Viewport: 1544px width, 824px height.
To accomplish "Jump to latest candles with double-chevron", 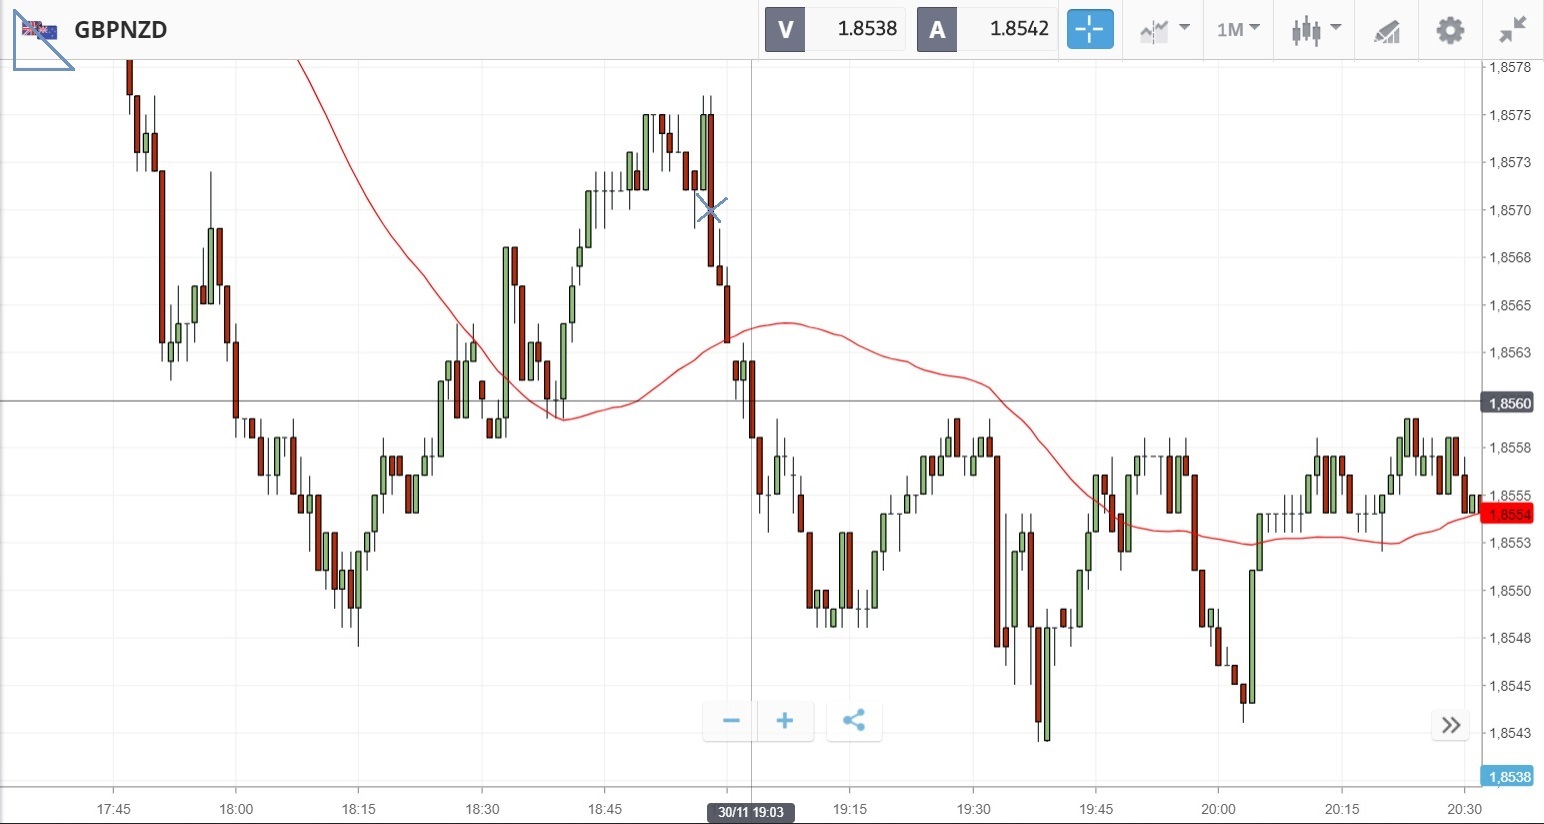I will pos(1451,725).
